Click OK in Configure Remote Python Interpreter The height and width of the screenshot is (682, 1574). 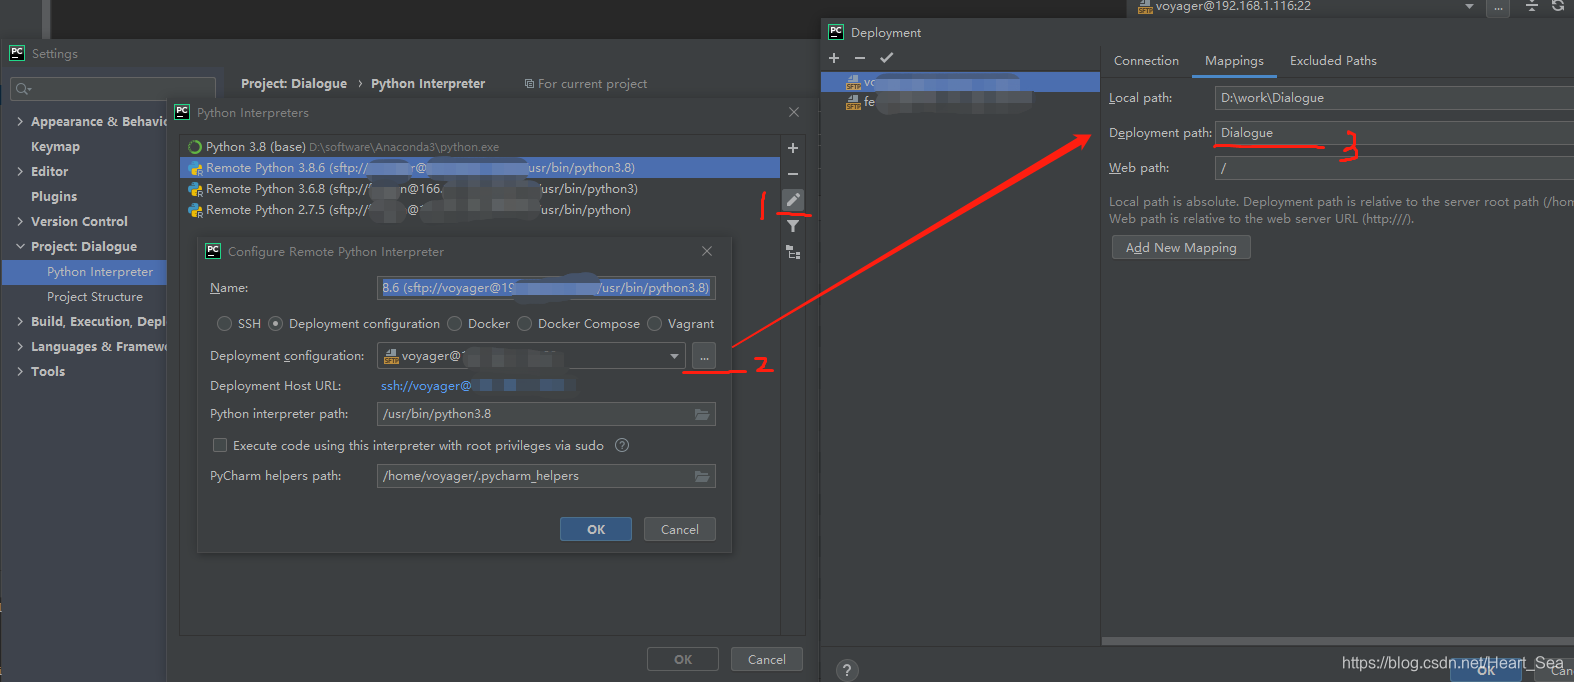click(x=596, y=529)
